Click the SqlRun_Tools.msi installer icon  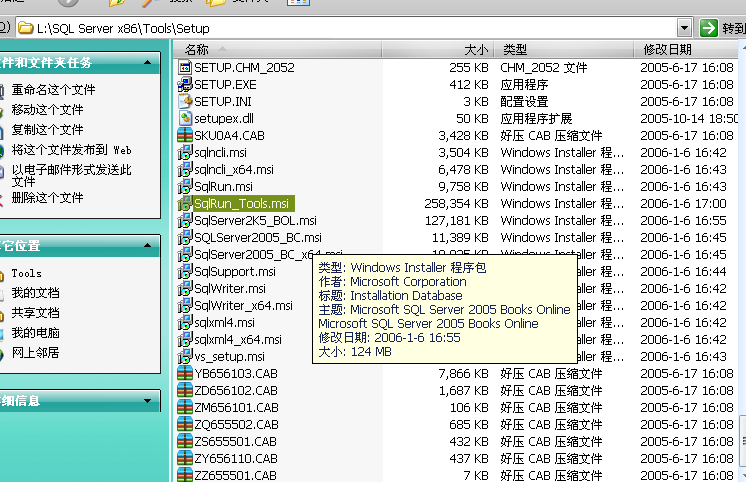coord(185,204)
